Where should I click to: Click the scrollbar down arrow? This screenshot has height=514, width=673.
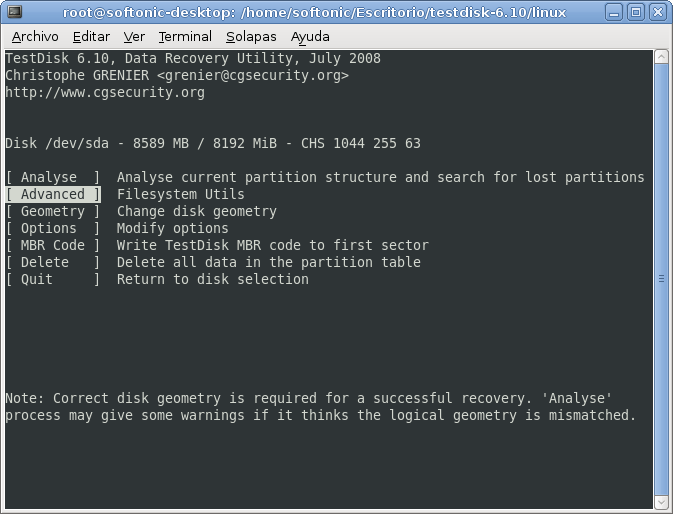point(661,502)
